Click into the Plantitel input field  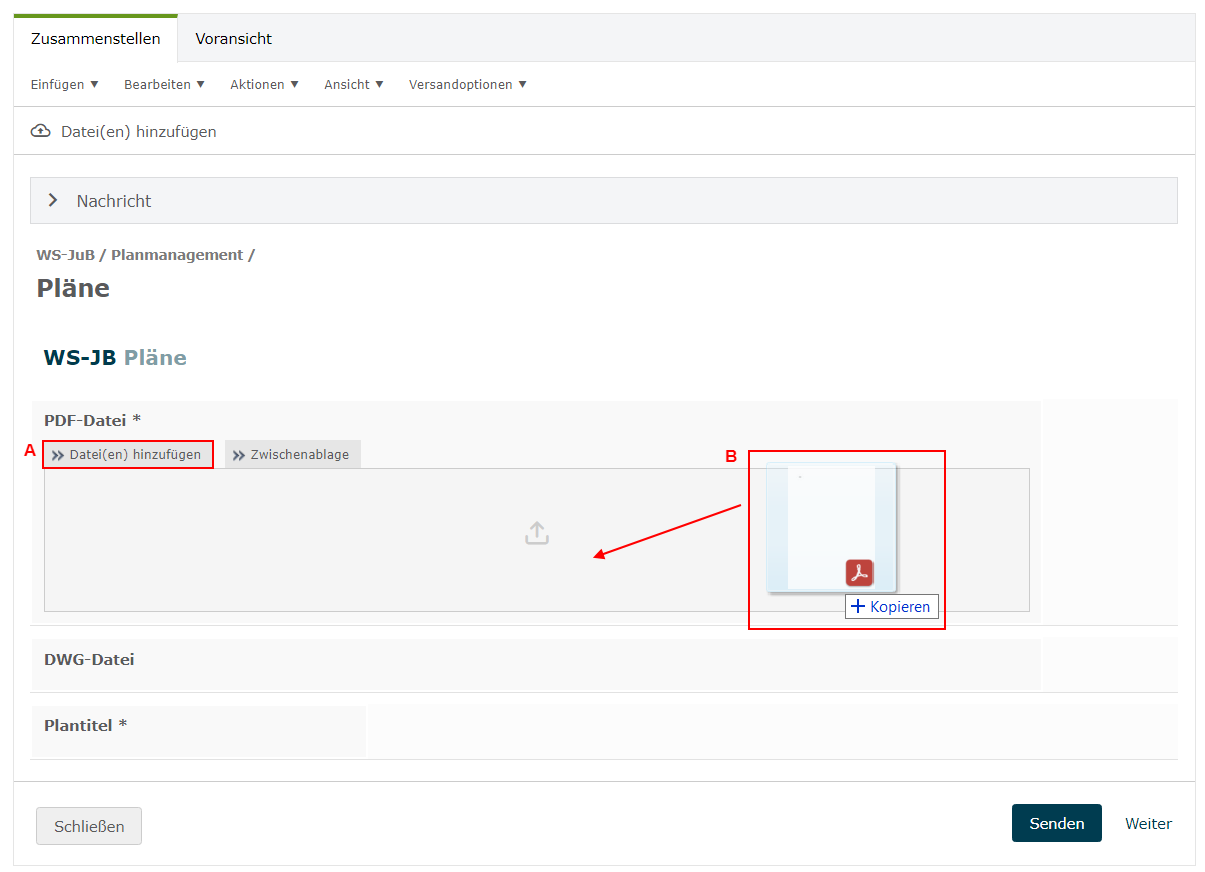770,731
